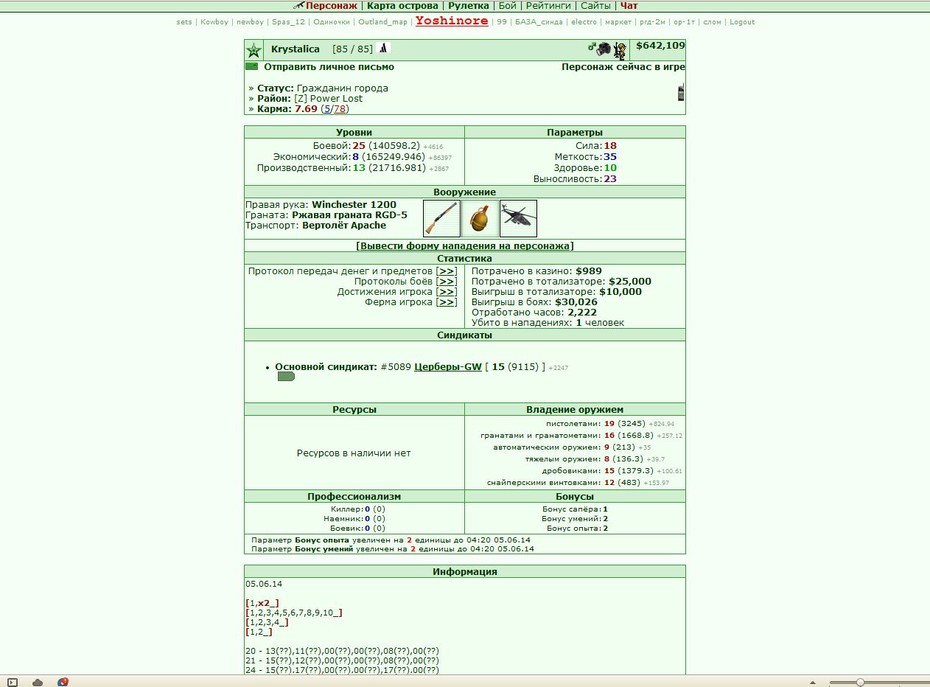Click the rusty RGD-5 grenade image

480,218
